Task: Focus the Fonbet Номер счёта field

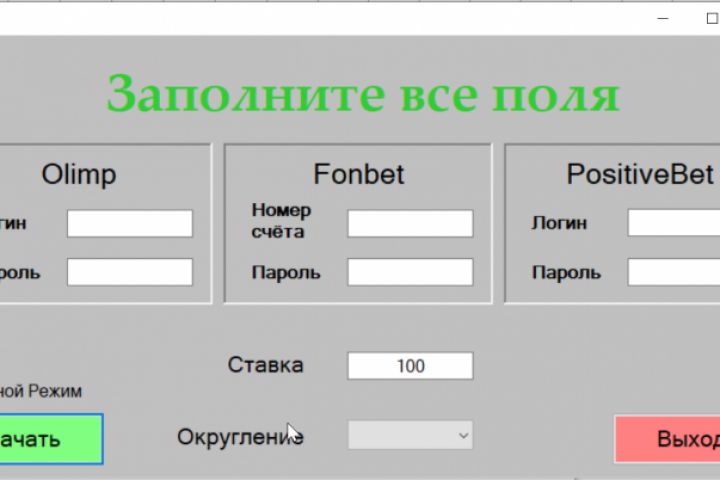Action: pos(410,224)
